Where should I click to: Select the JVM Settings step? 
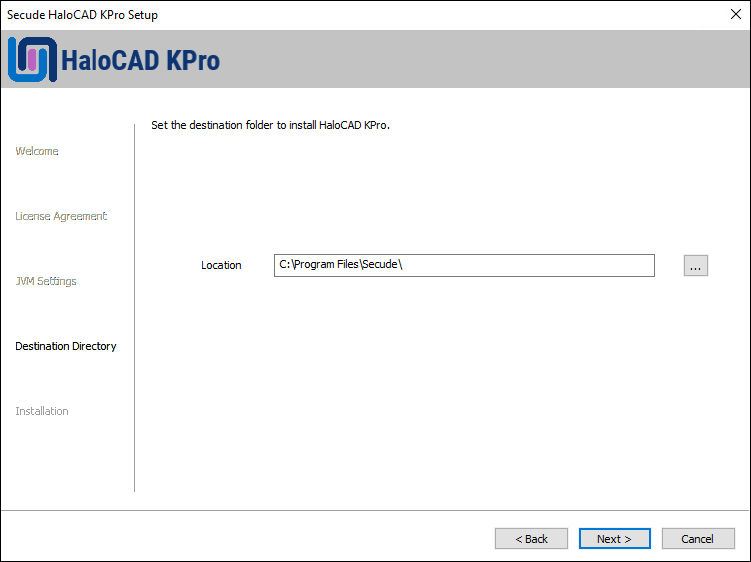tap(46, 281)
